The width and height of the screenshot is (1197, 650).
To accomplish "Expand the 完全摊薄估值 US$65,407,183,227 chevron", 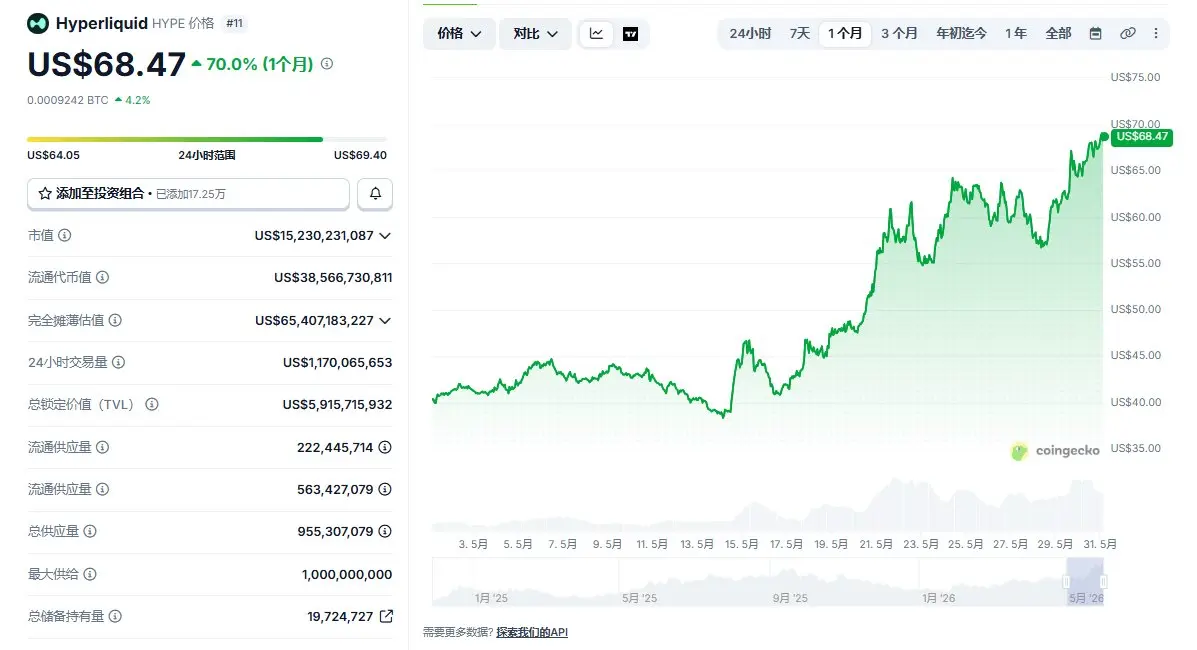I will (385, 321).
